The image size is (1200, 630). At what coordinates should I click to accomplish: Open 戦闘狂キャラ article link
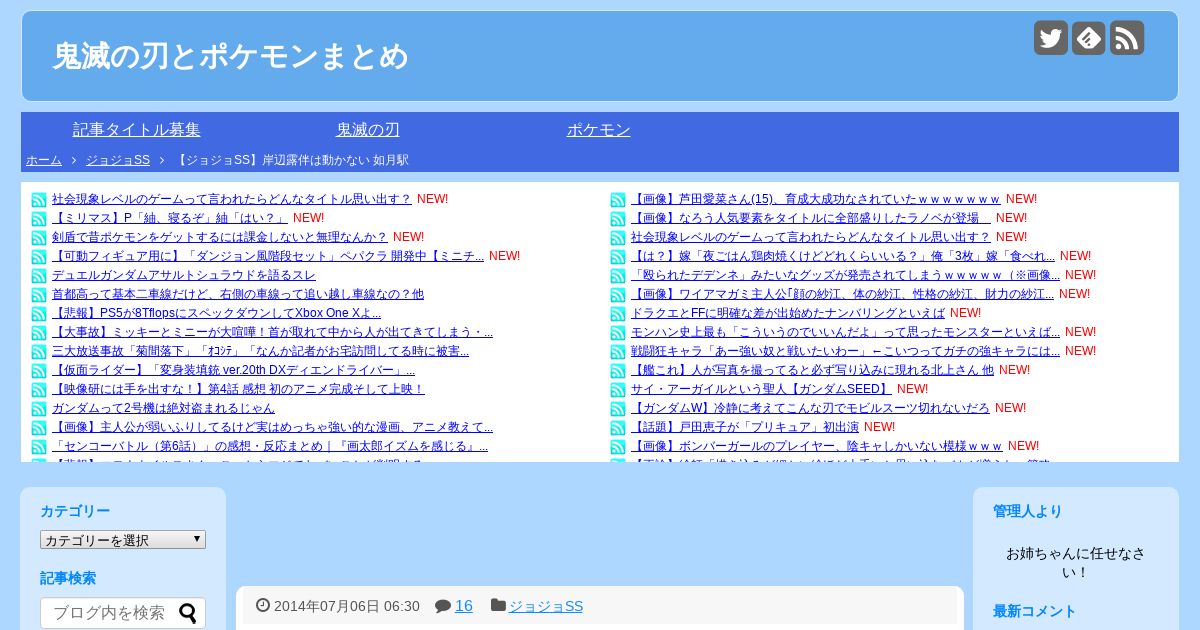845,351
